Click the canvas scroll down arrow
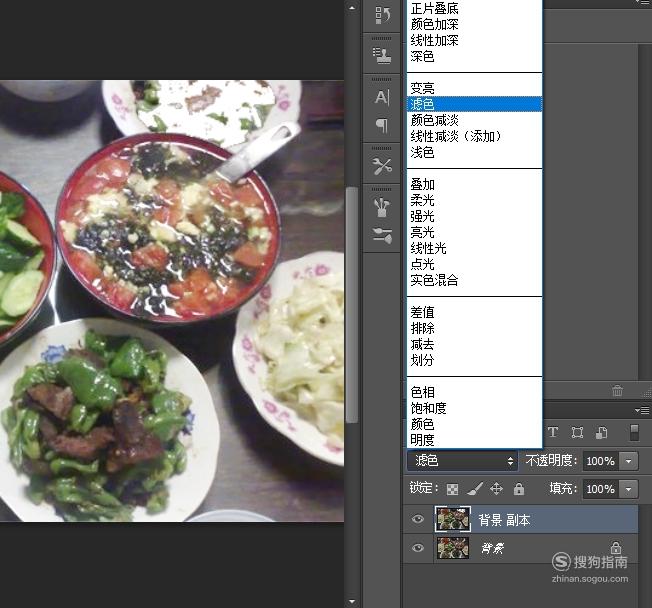652x608 pixels. (x=352, y=601)
